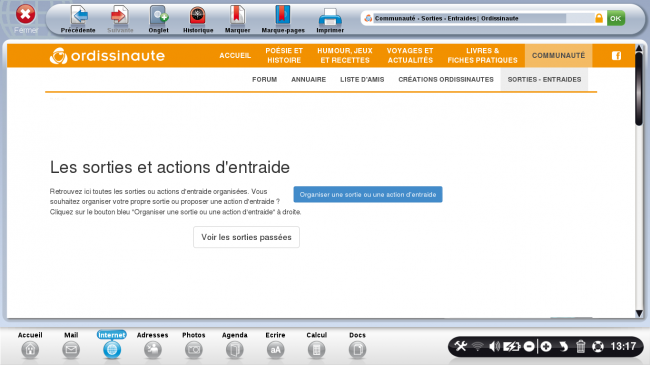
Task: Zoom in with the plus icon
Action: (x=546, y=346)
